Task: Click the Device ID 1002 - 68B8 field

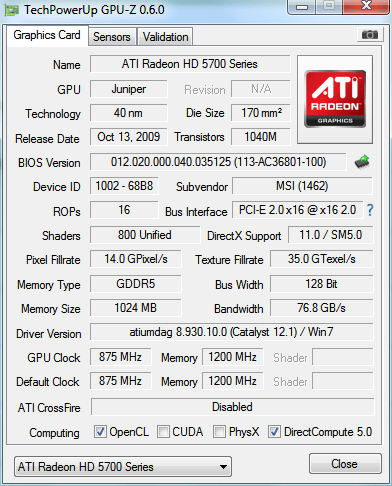Action: [124, 186]
